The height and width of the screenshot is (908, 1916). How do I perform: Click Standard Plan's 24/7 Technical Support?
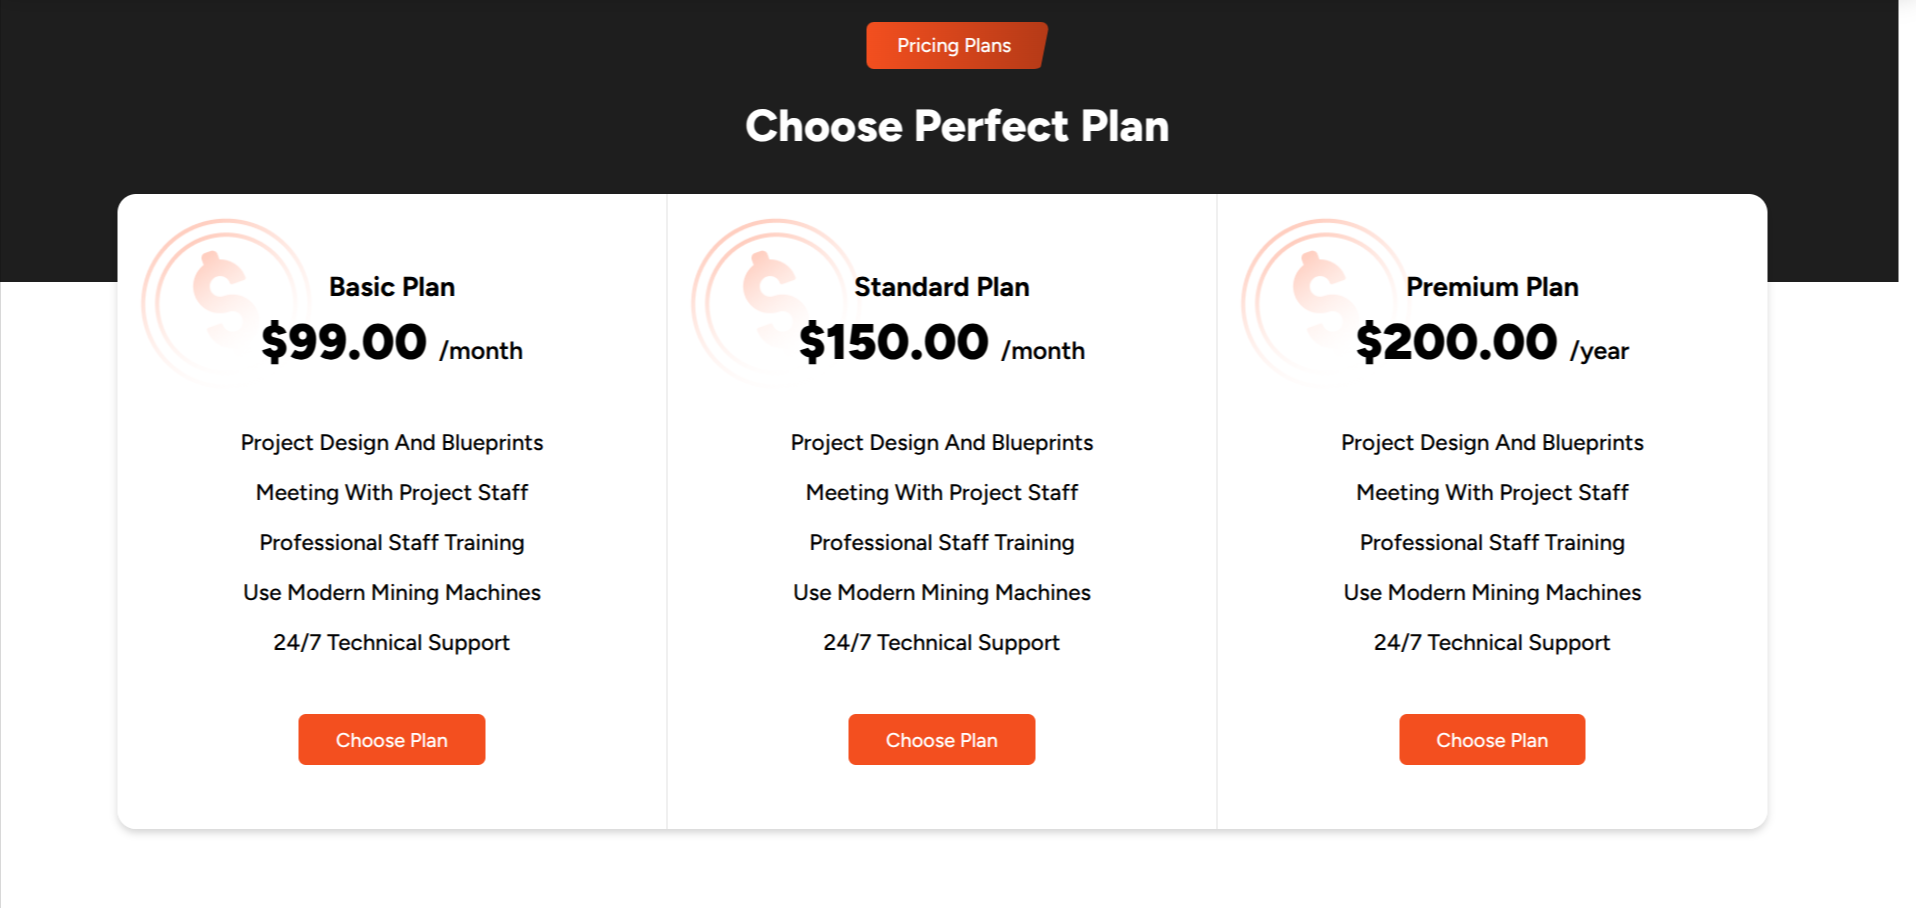[x=942, y=643]
